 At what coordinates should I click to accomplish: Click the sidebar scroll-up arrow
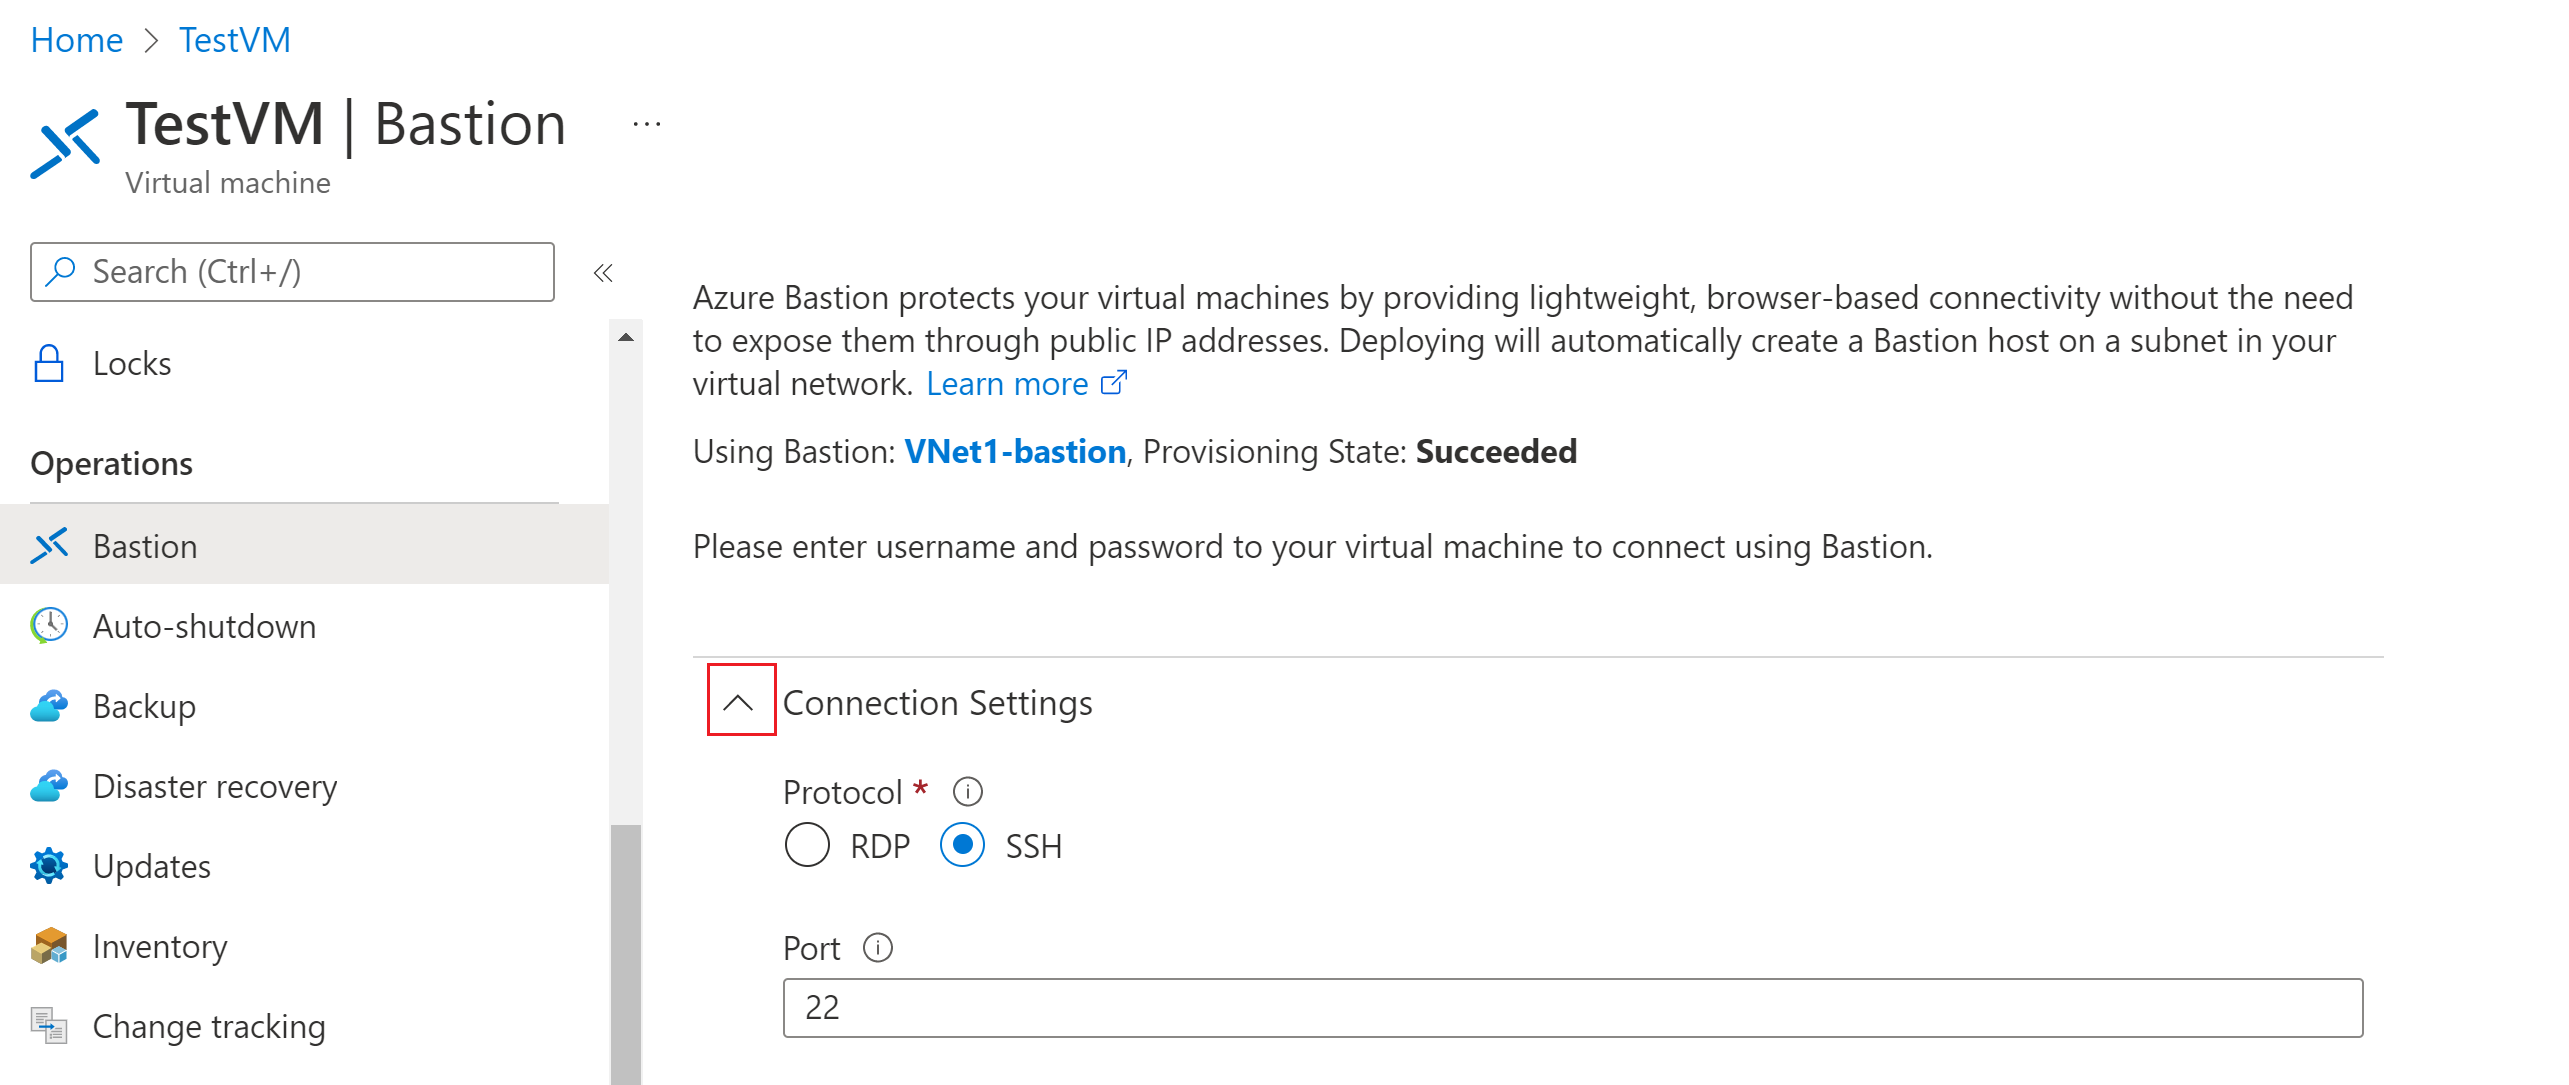[x=626, y=338]
